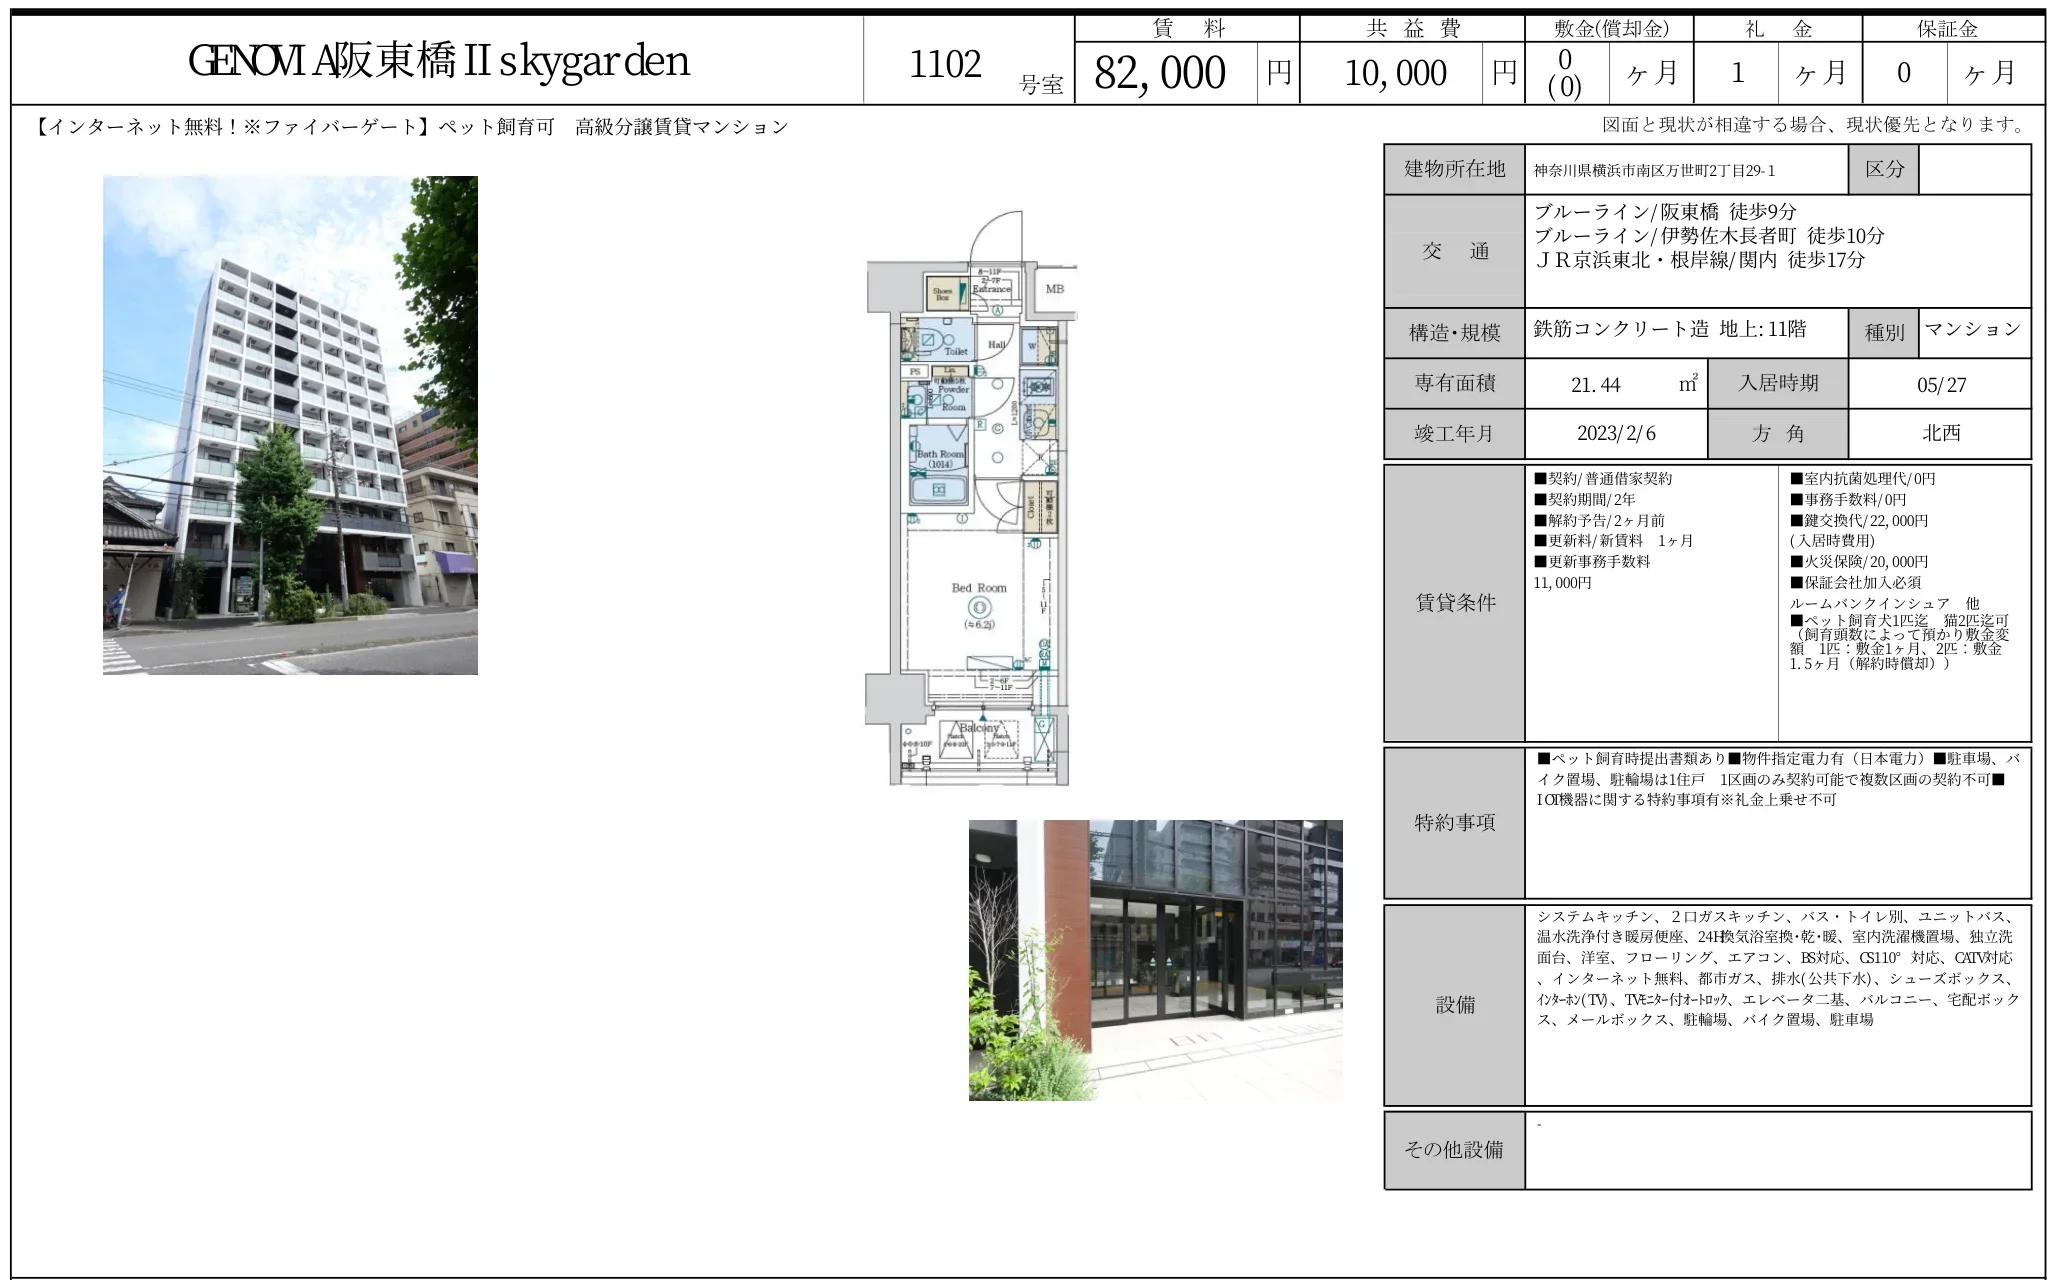Click 保証会社加入必須 line

point(1855,583)
